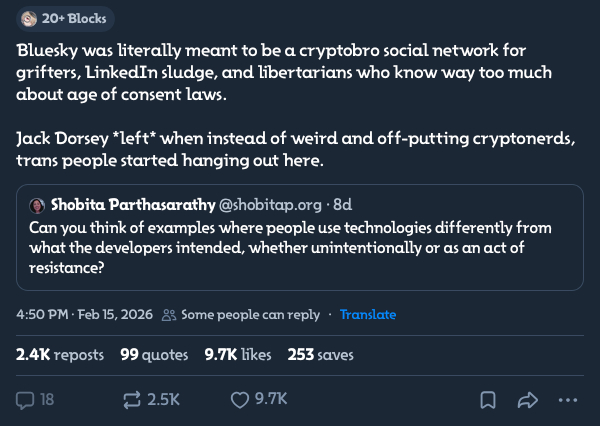Translate the post text
The width and height of the screenshot is (600, 426).
(367, 315)
